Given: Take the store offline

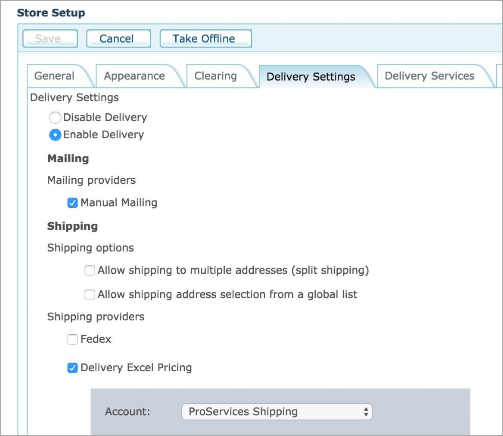Looking at the screenshot, I should point(206,39).
